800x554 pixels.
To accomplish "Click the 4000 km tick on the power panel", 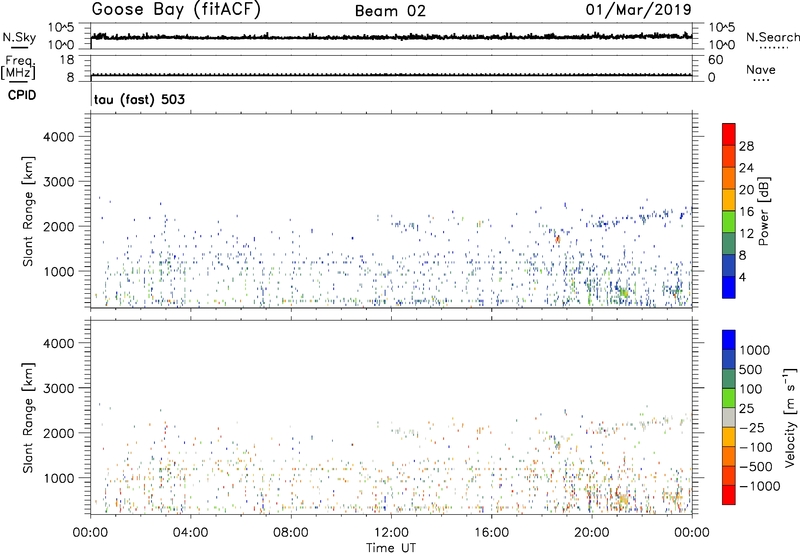I will click(58, 137).
